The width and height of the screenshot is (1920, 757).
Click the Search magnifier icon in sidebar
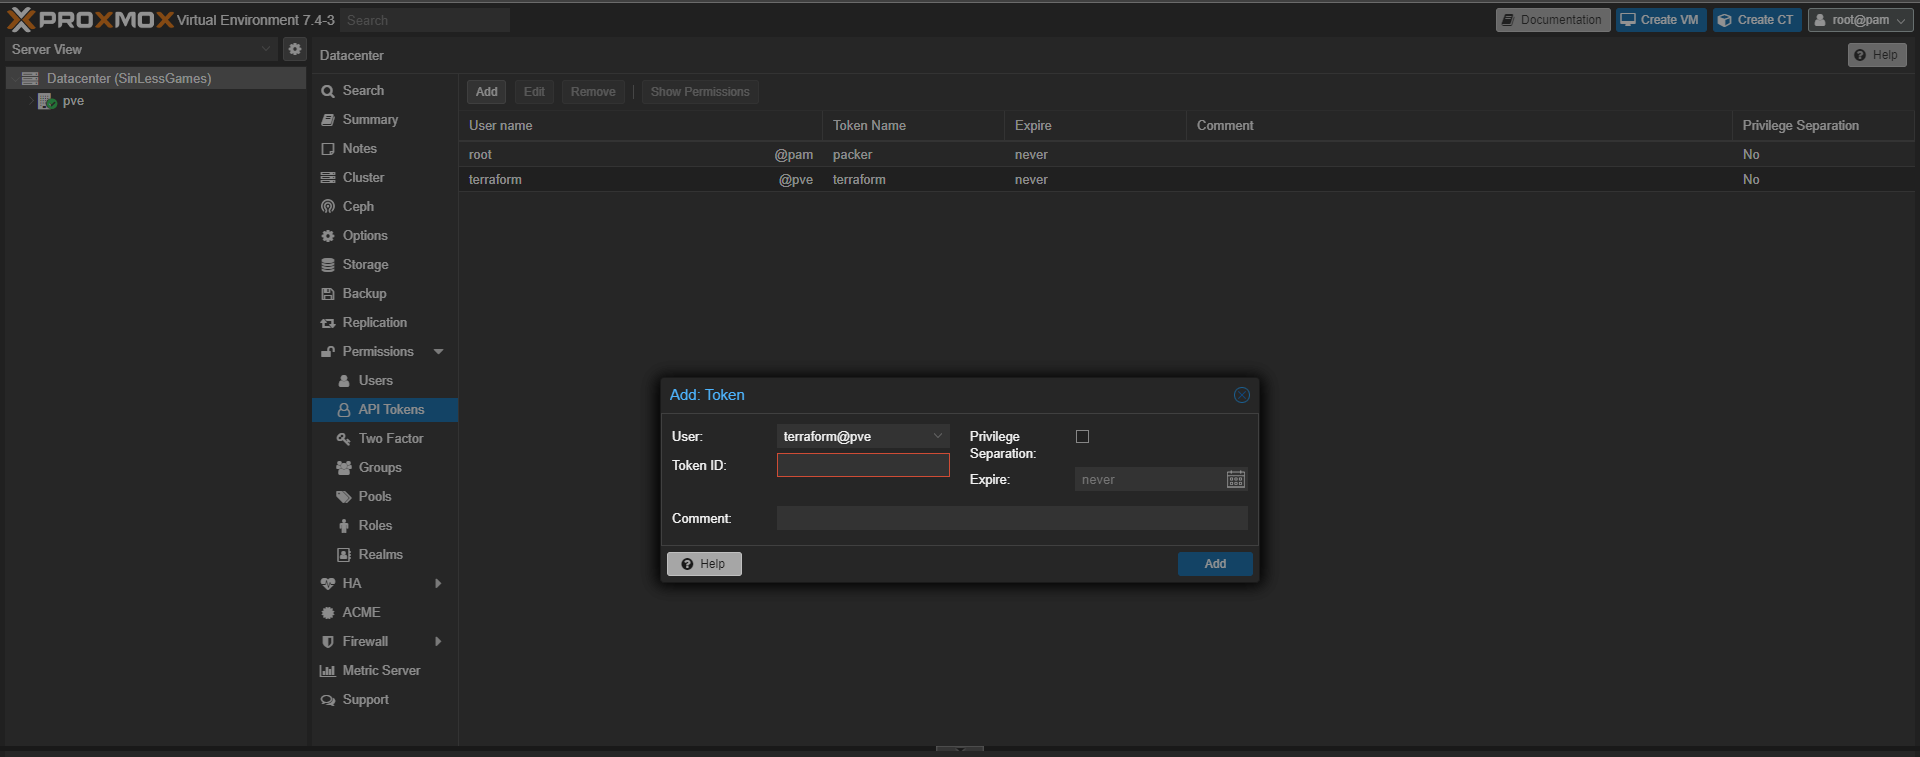pyautogui.click(x=328, y=91)
